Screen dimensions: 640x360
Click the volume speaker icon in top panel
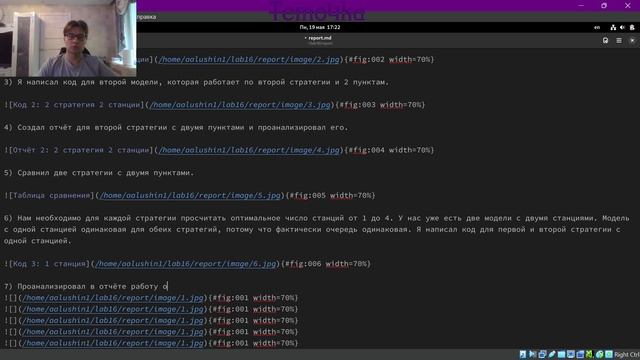[622, 27]
